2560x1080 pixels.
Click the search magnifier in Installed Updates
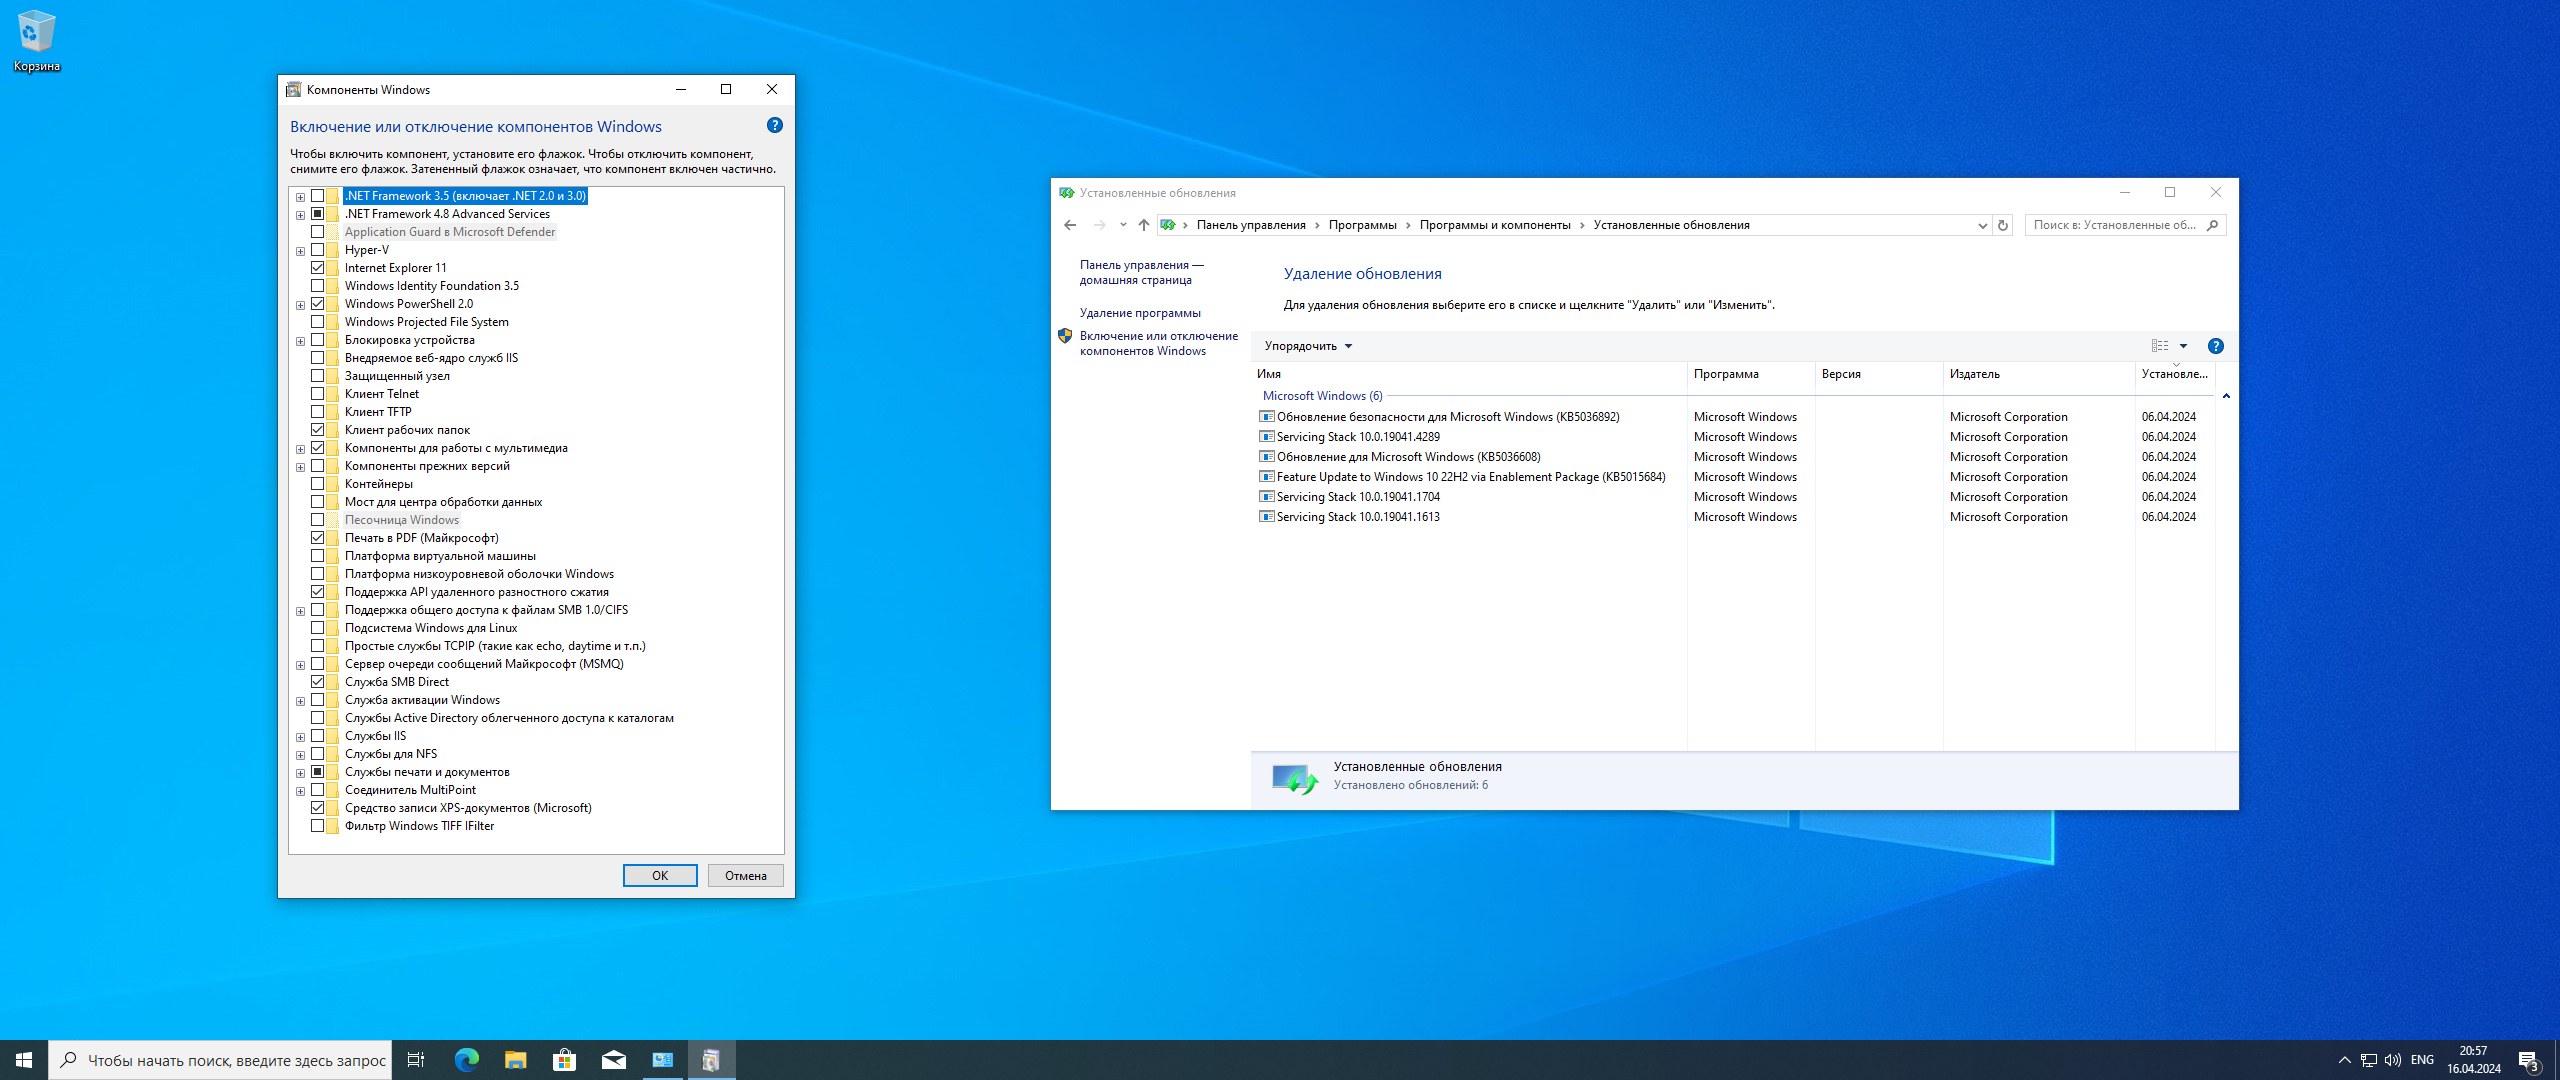point(2212,225)
